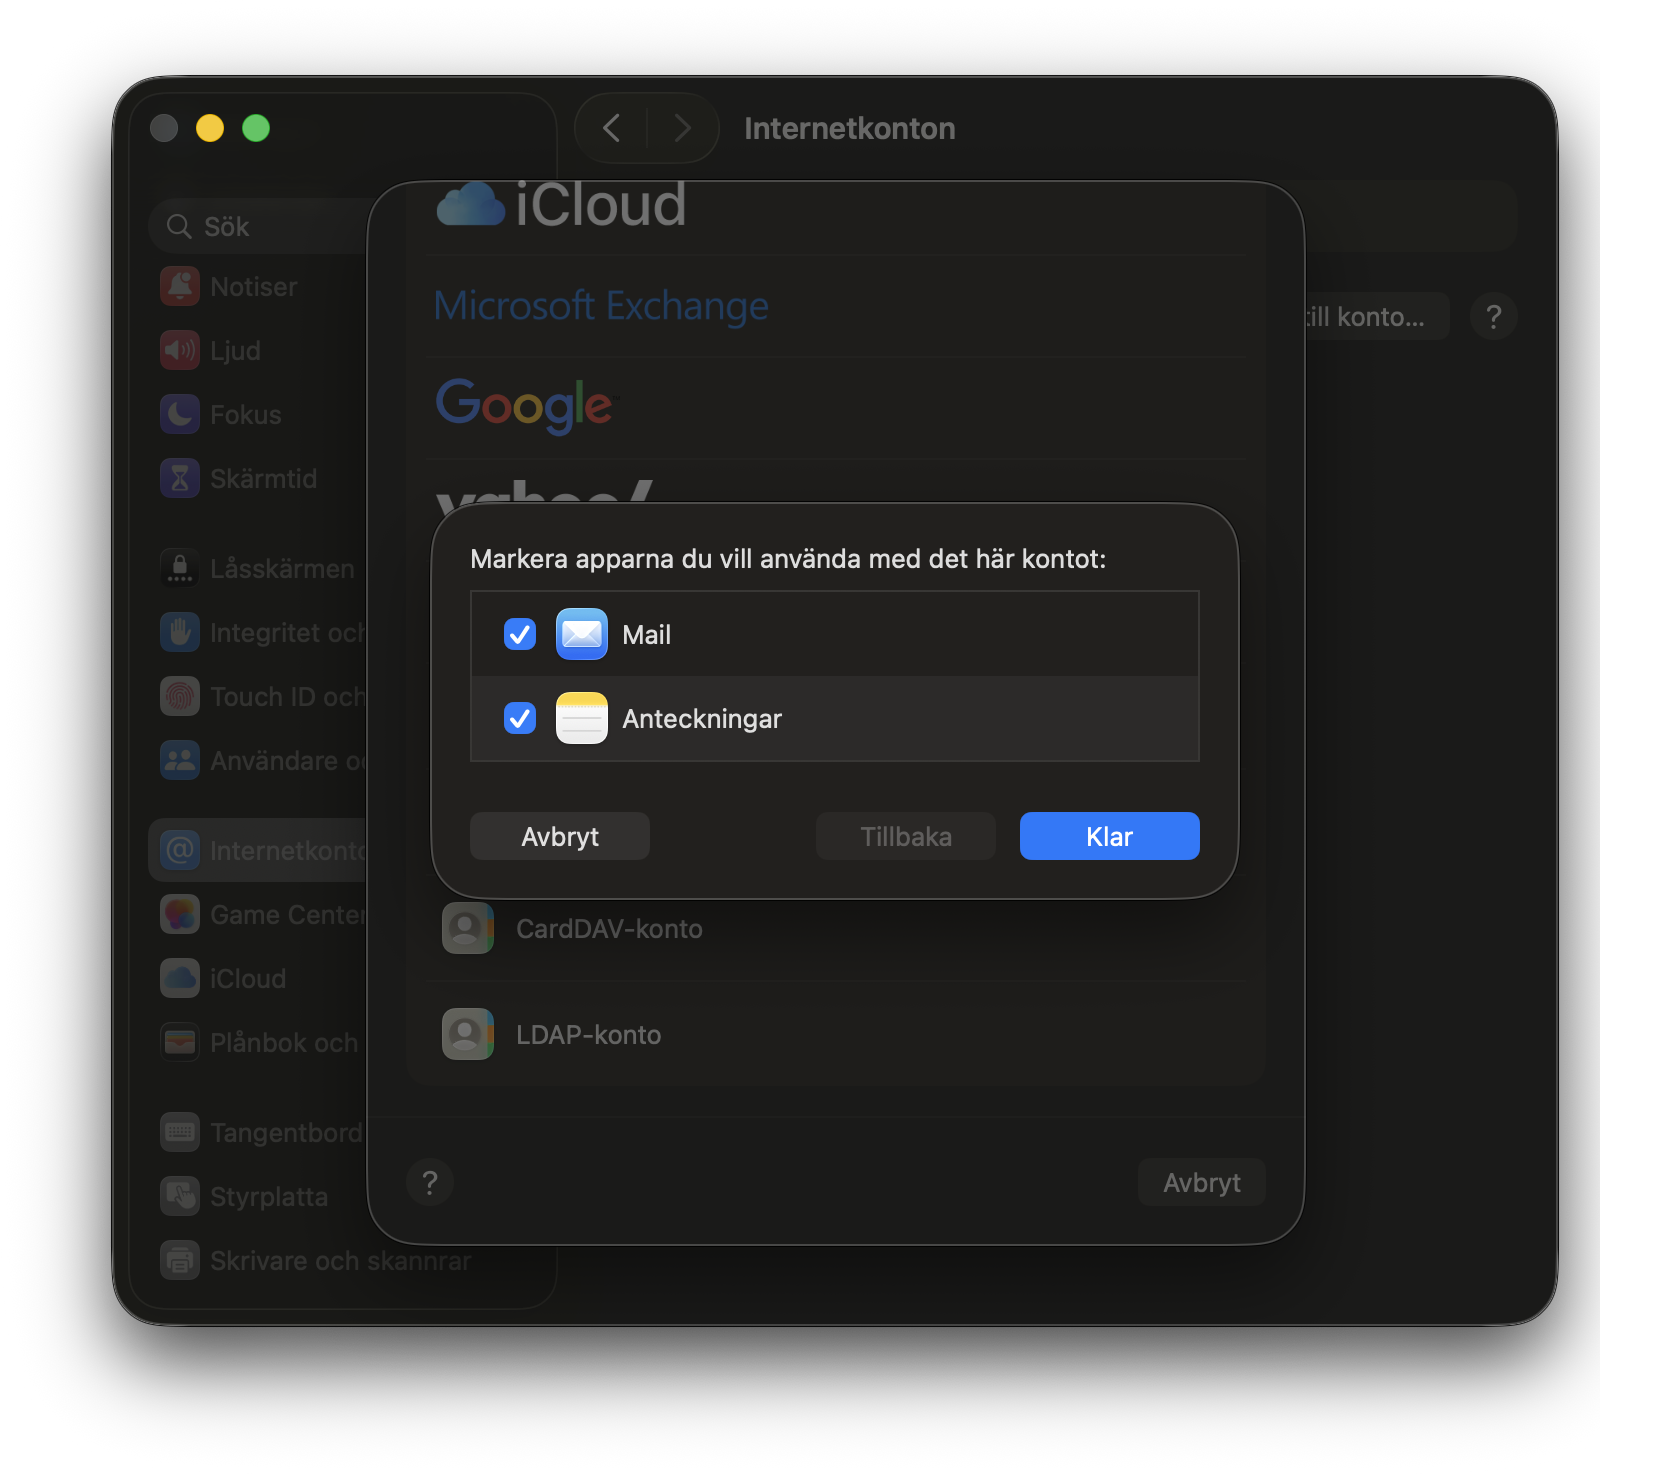Click the Mail app icon
Screen dimensions: 1670x1474
click(x=581, y=634)
